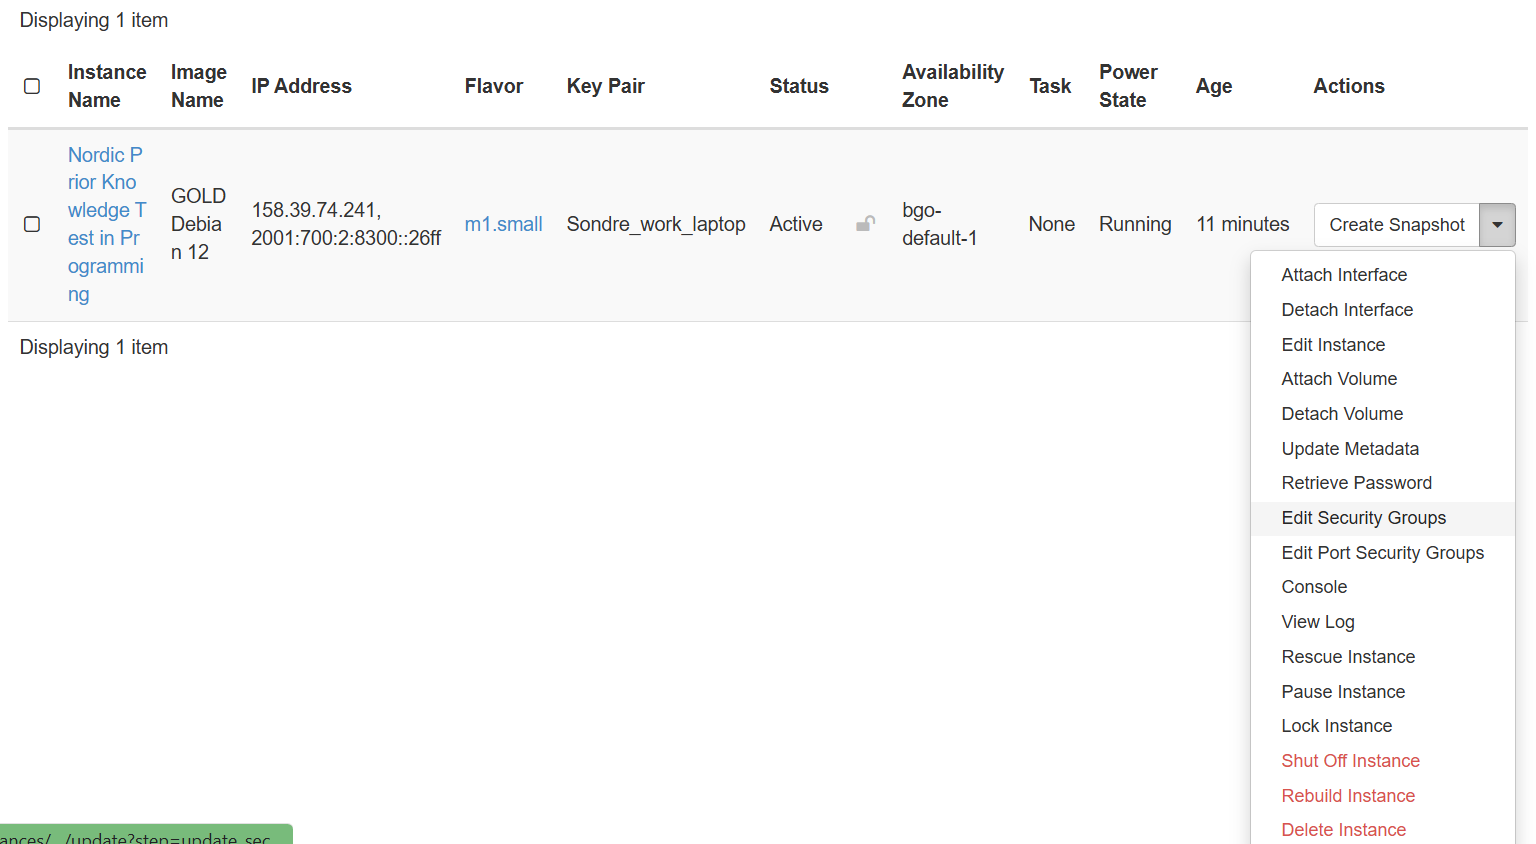This screenshot has height=844, width=1536.
Task: Select Edit Port Security Groups
Action: click(x=1382, y=553)
